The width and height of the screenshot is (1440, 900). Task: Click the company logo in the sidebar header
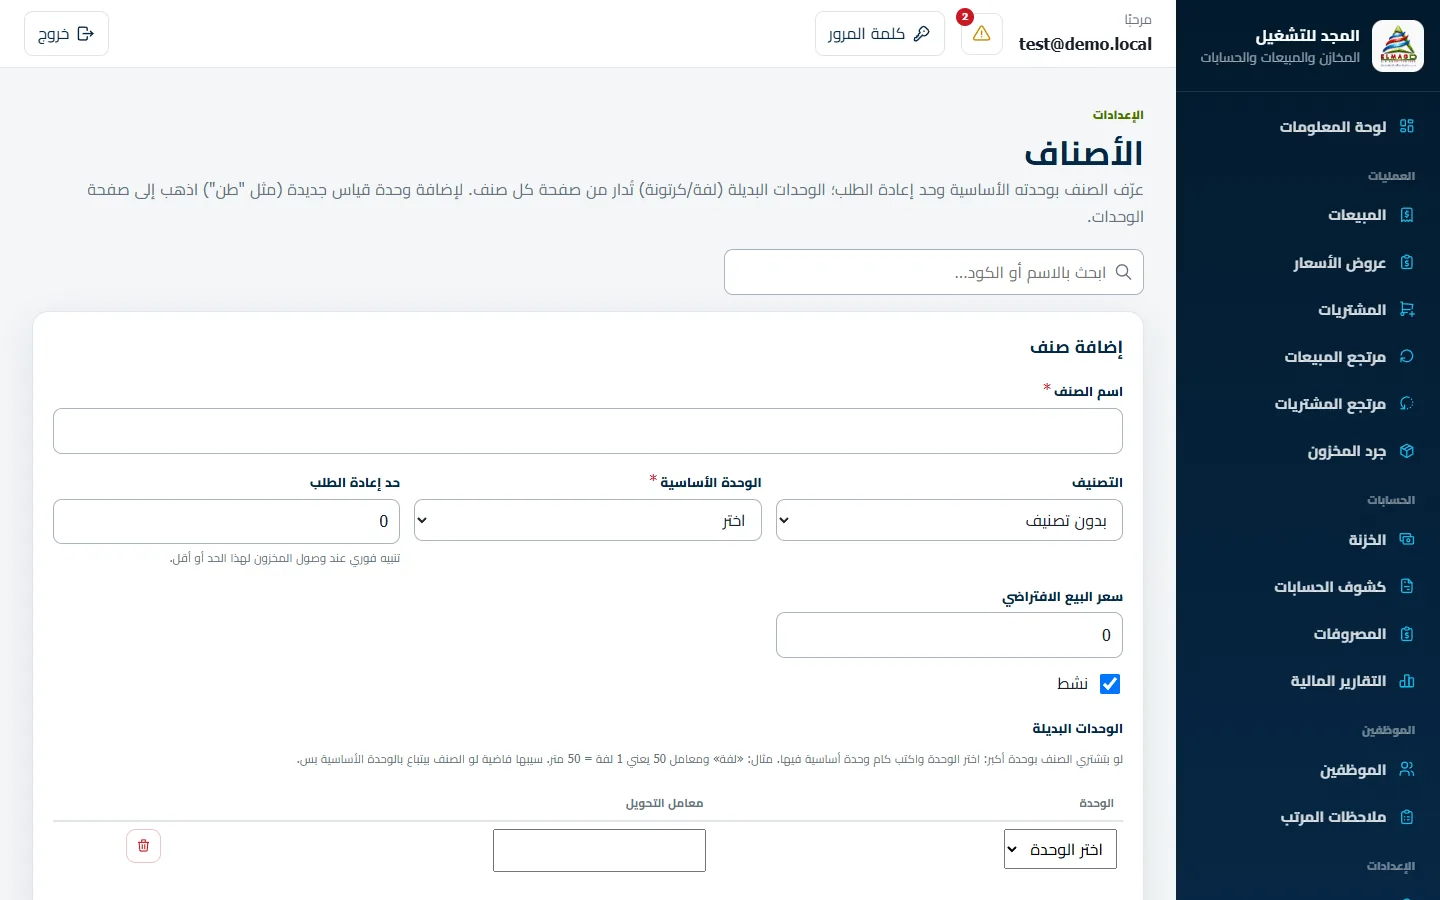click(x=1398, y=46)
